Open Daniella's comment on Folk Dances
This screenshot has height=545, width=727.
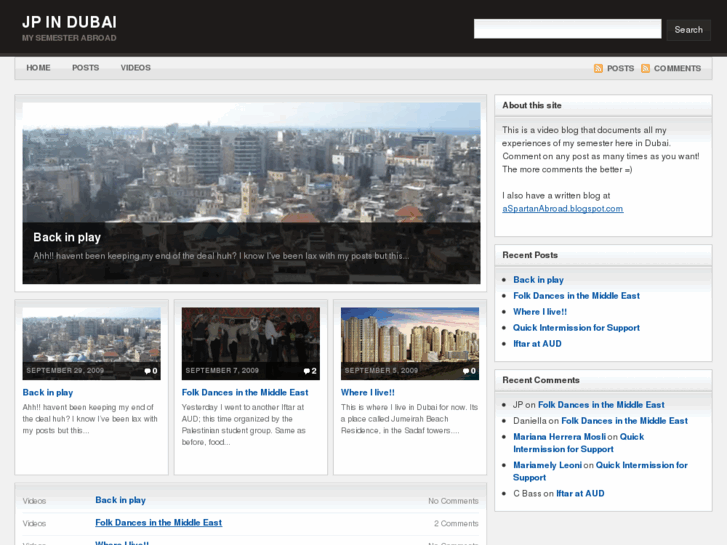[x=625, y=421]
